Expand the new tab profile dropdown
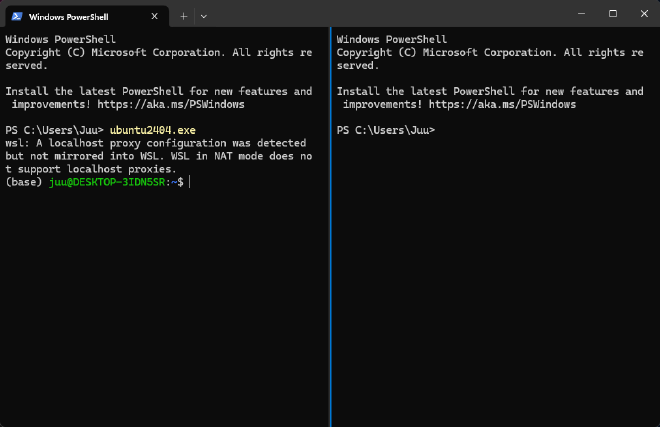This screenshot has width=660, height=427. pyautogui.click(x=204, y=16)
